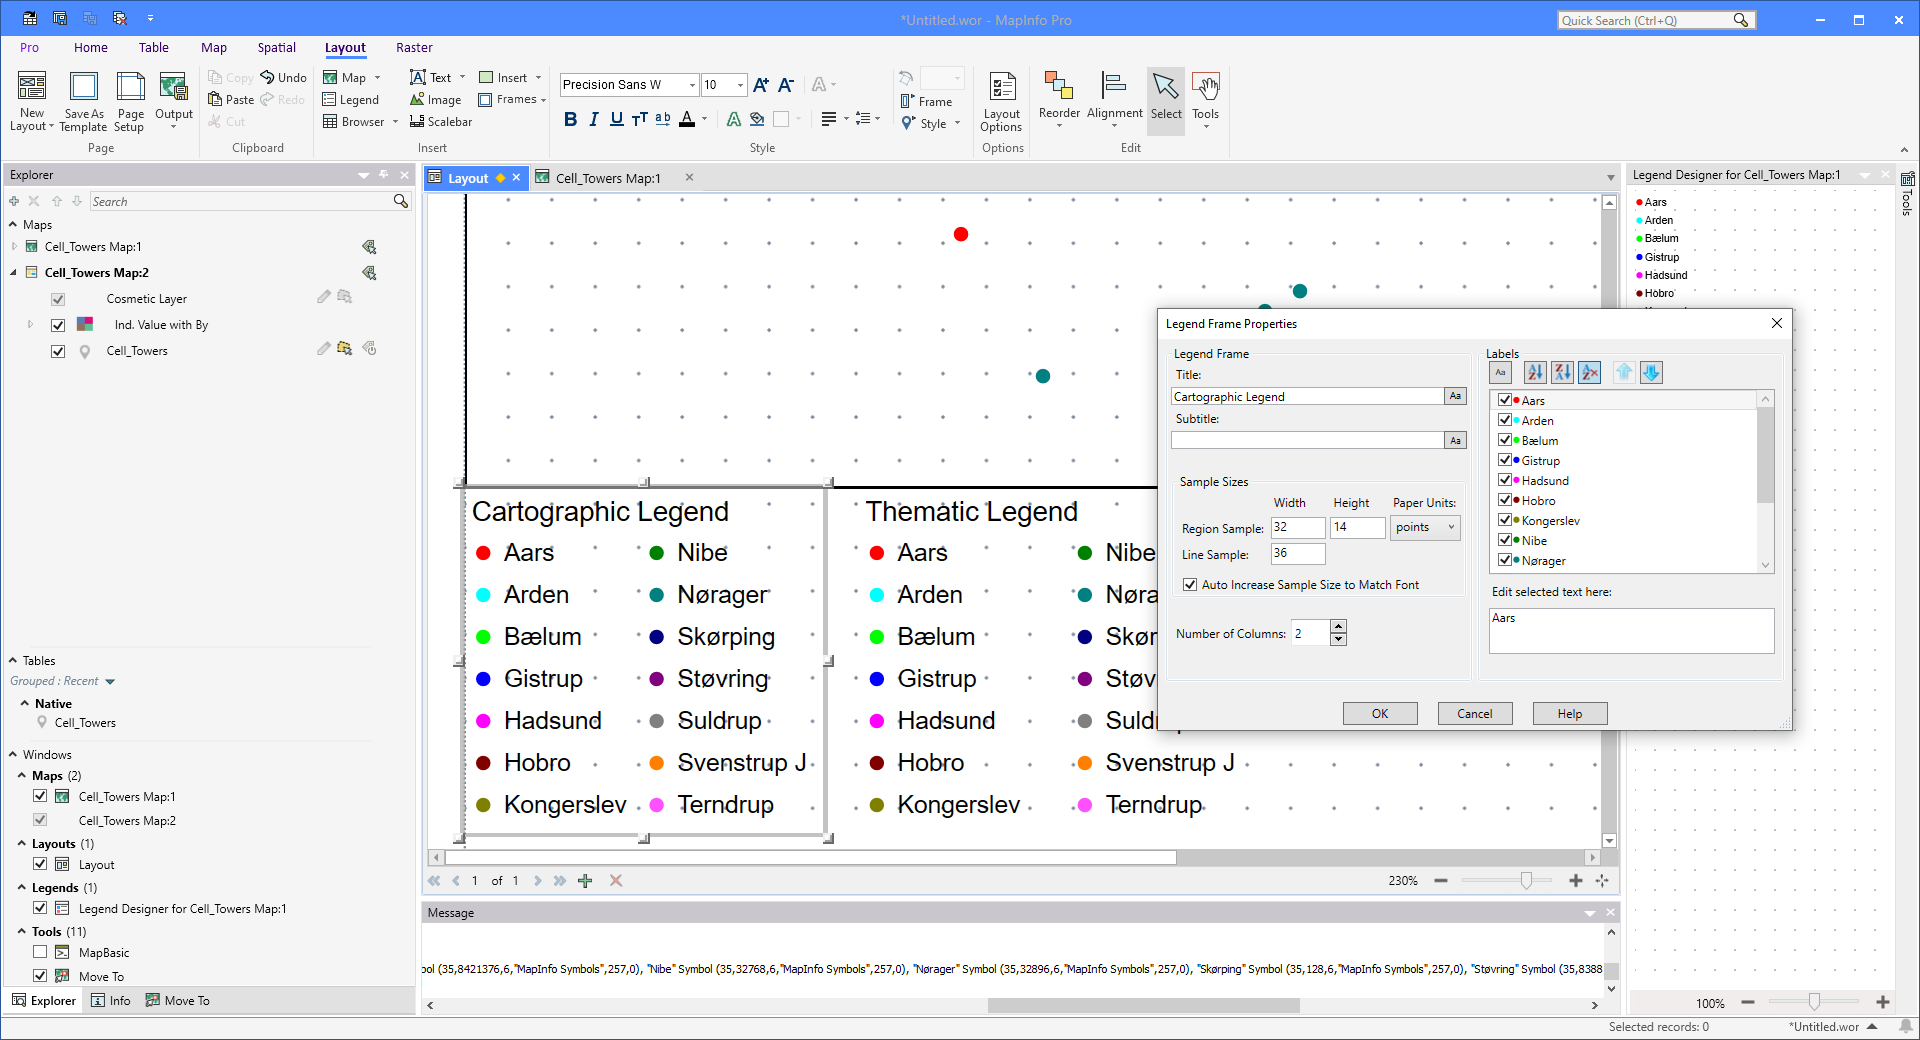Expand Cell_Towers Map:1 in the Explorer tree
The width and height of the screenshot is (1920, 1040).
click(x=17, y=246)
